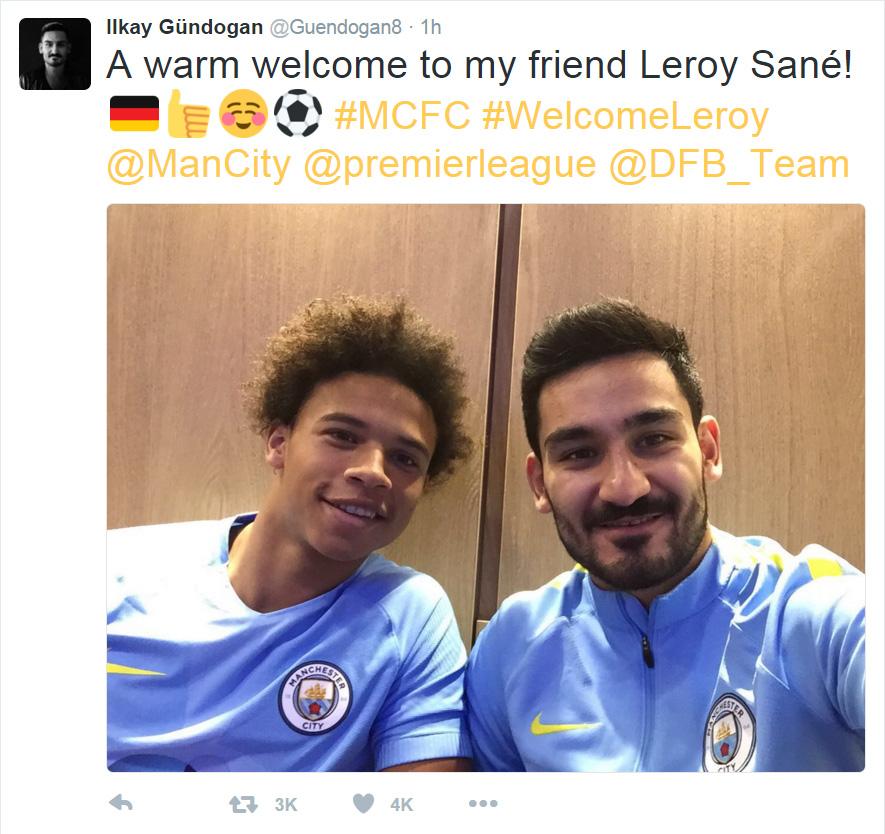Click the German flag emoji
Image resolution: width=885 pixels, height=834 pixels.
(x=134, y=113)
